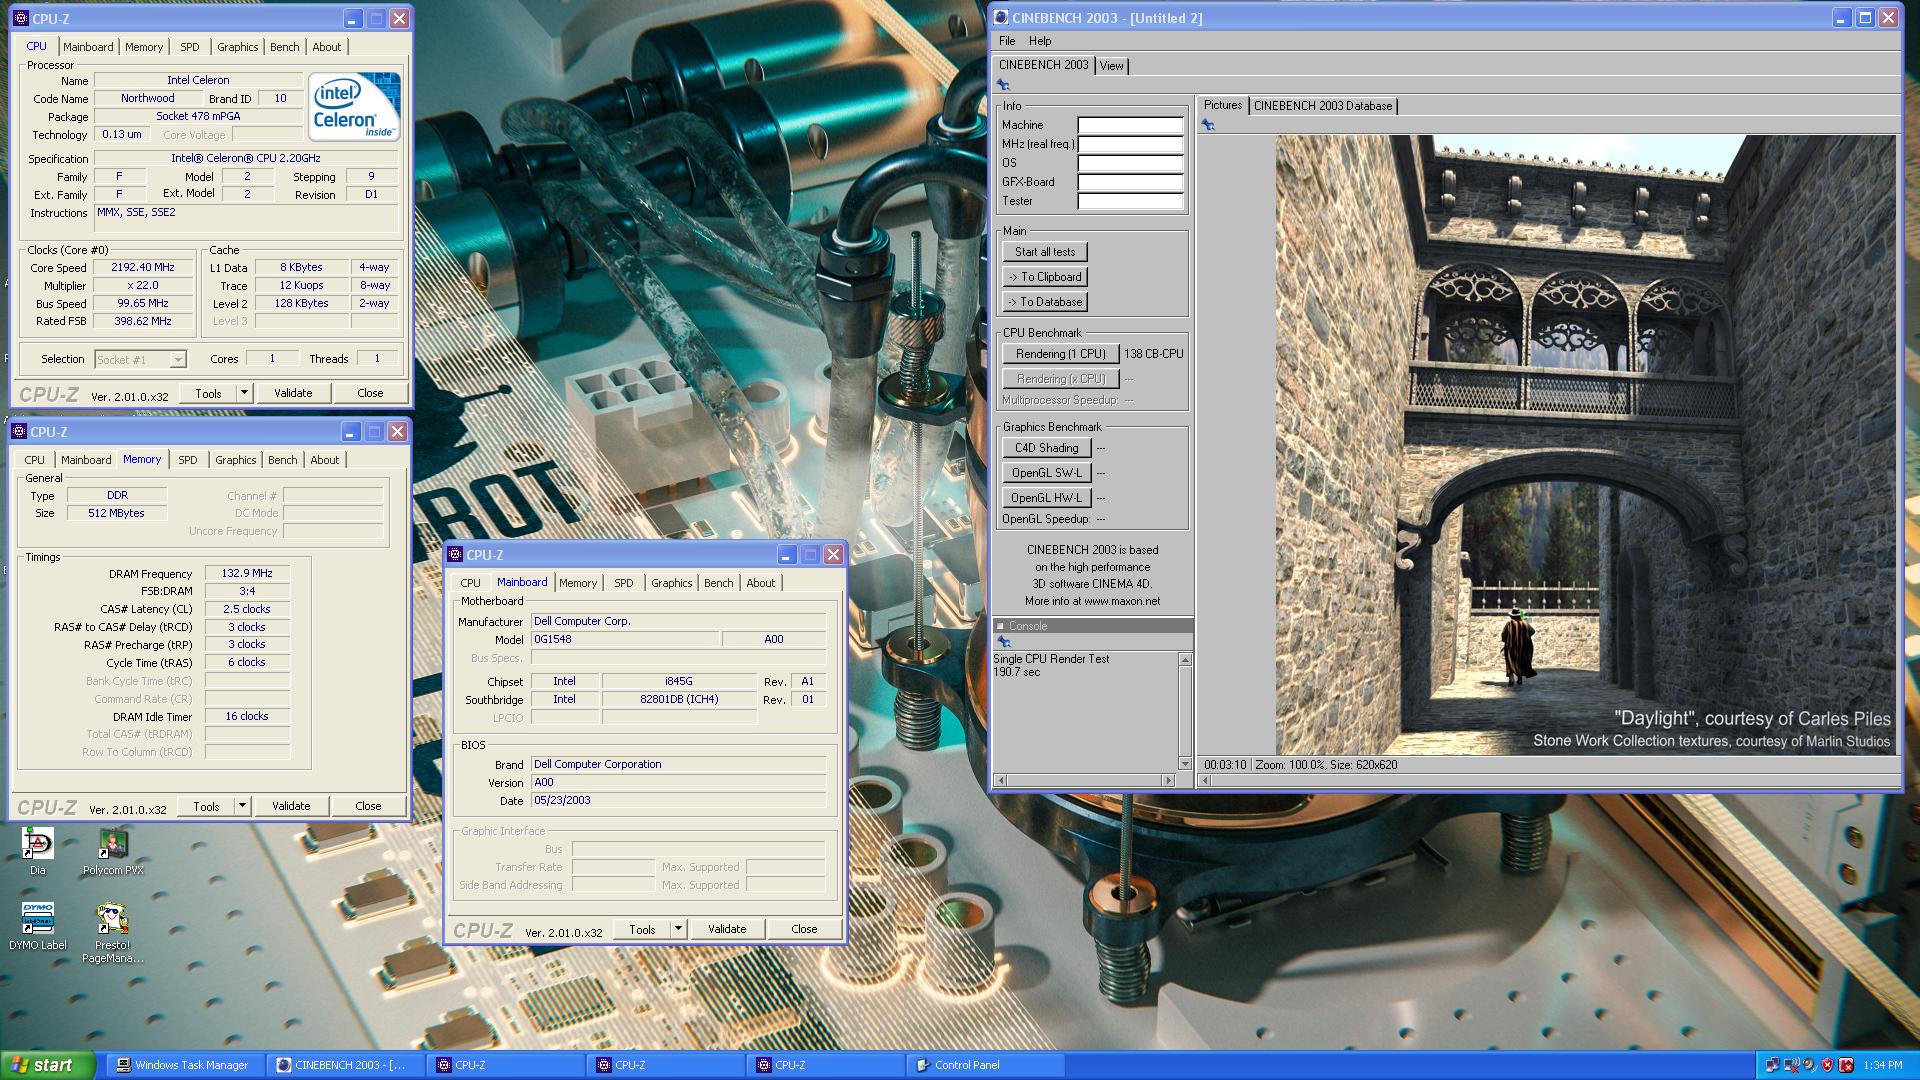Click the CPU-Z title icon of the Memory window
1920x1080 pixels.
(x=19, y=432)
